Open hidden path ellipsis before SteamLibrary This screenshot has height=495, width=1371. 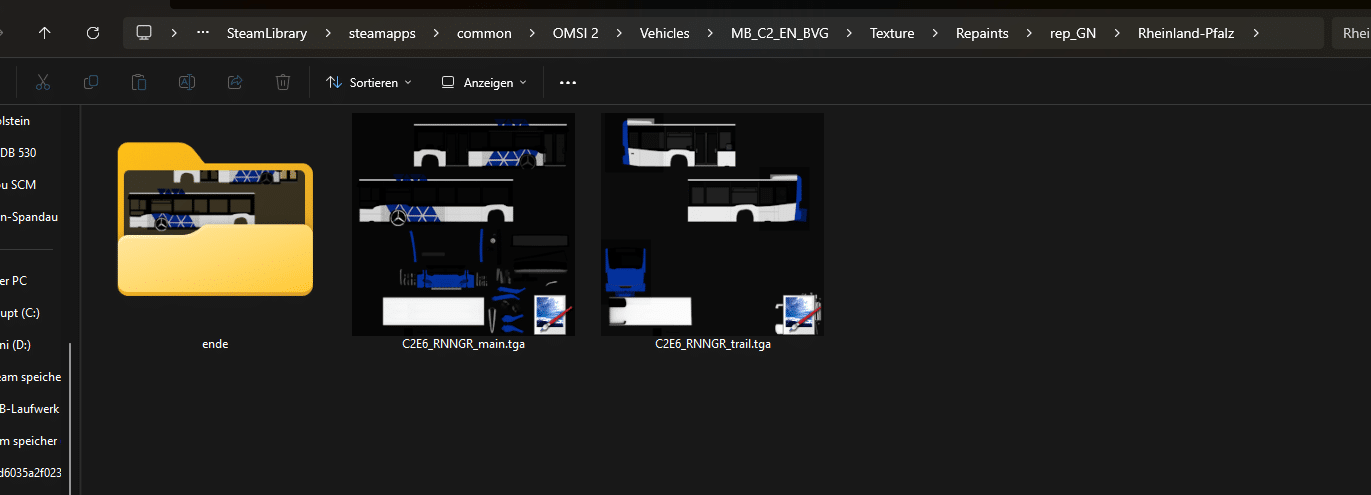tap(203, 33)
